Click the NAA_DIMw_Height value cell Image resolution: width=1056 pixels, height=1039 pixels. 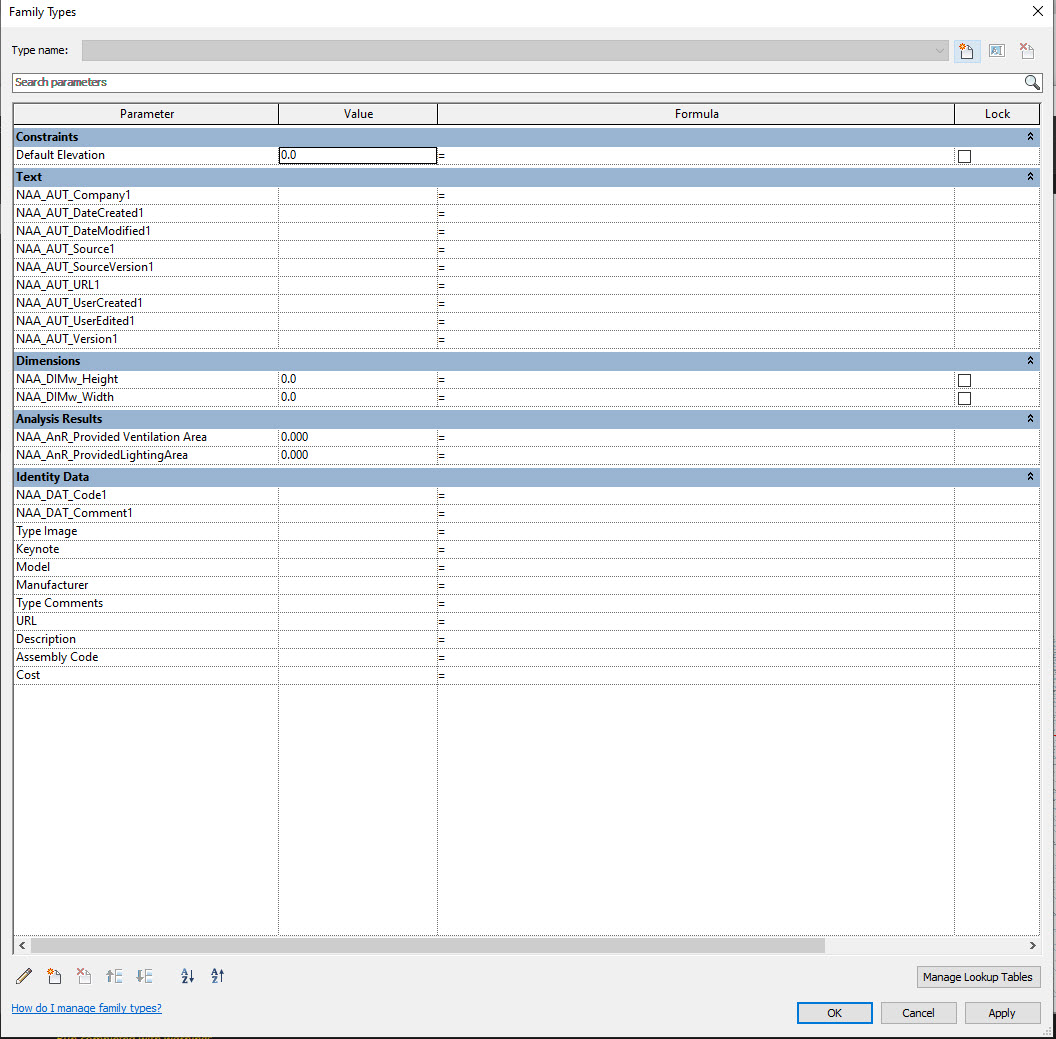358,379
